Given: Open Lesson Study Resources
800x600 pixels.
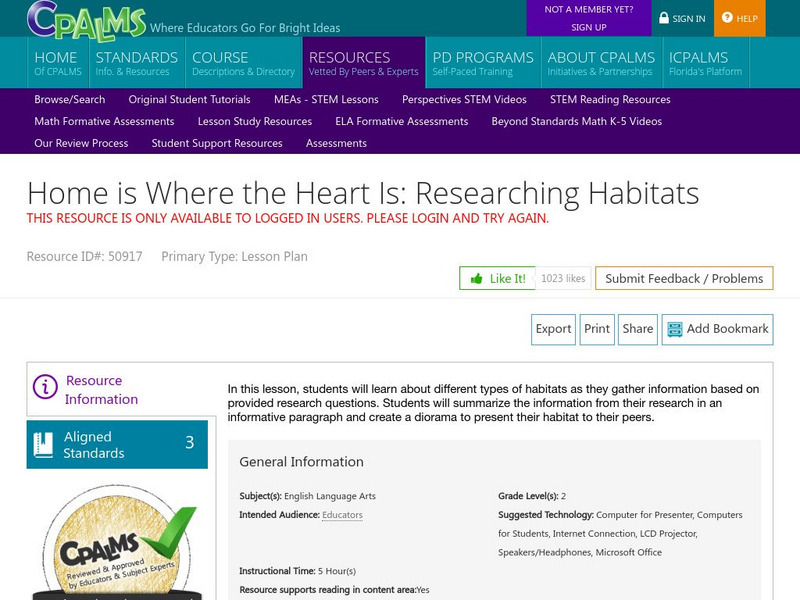Looking at the screenshot, I should coord(255,121).
